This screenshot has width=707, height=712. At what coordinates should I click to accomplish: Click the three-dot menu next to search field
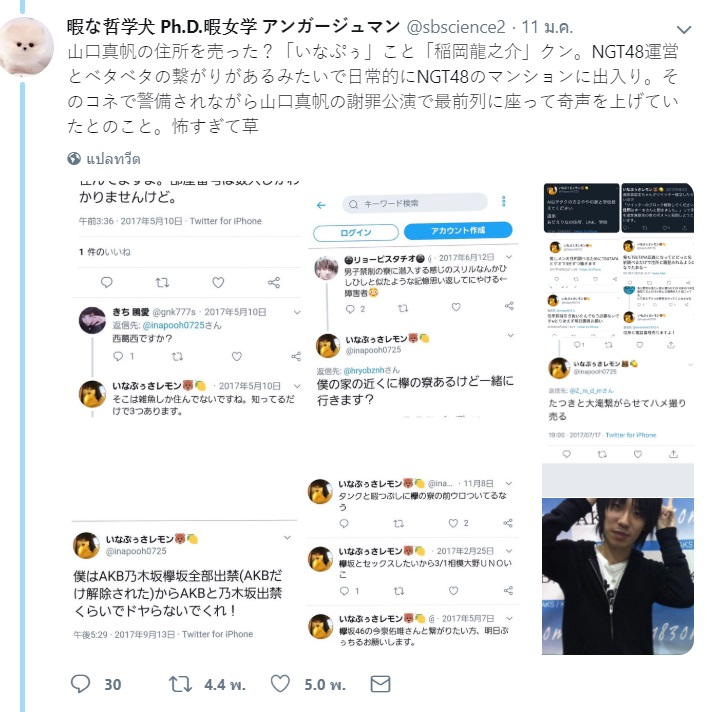tap(503, 201)
